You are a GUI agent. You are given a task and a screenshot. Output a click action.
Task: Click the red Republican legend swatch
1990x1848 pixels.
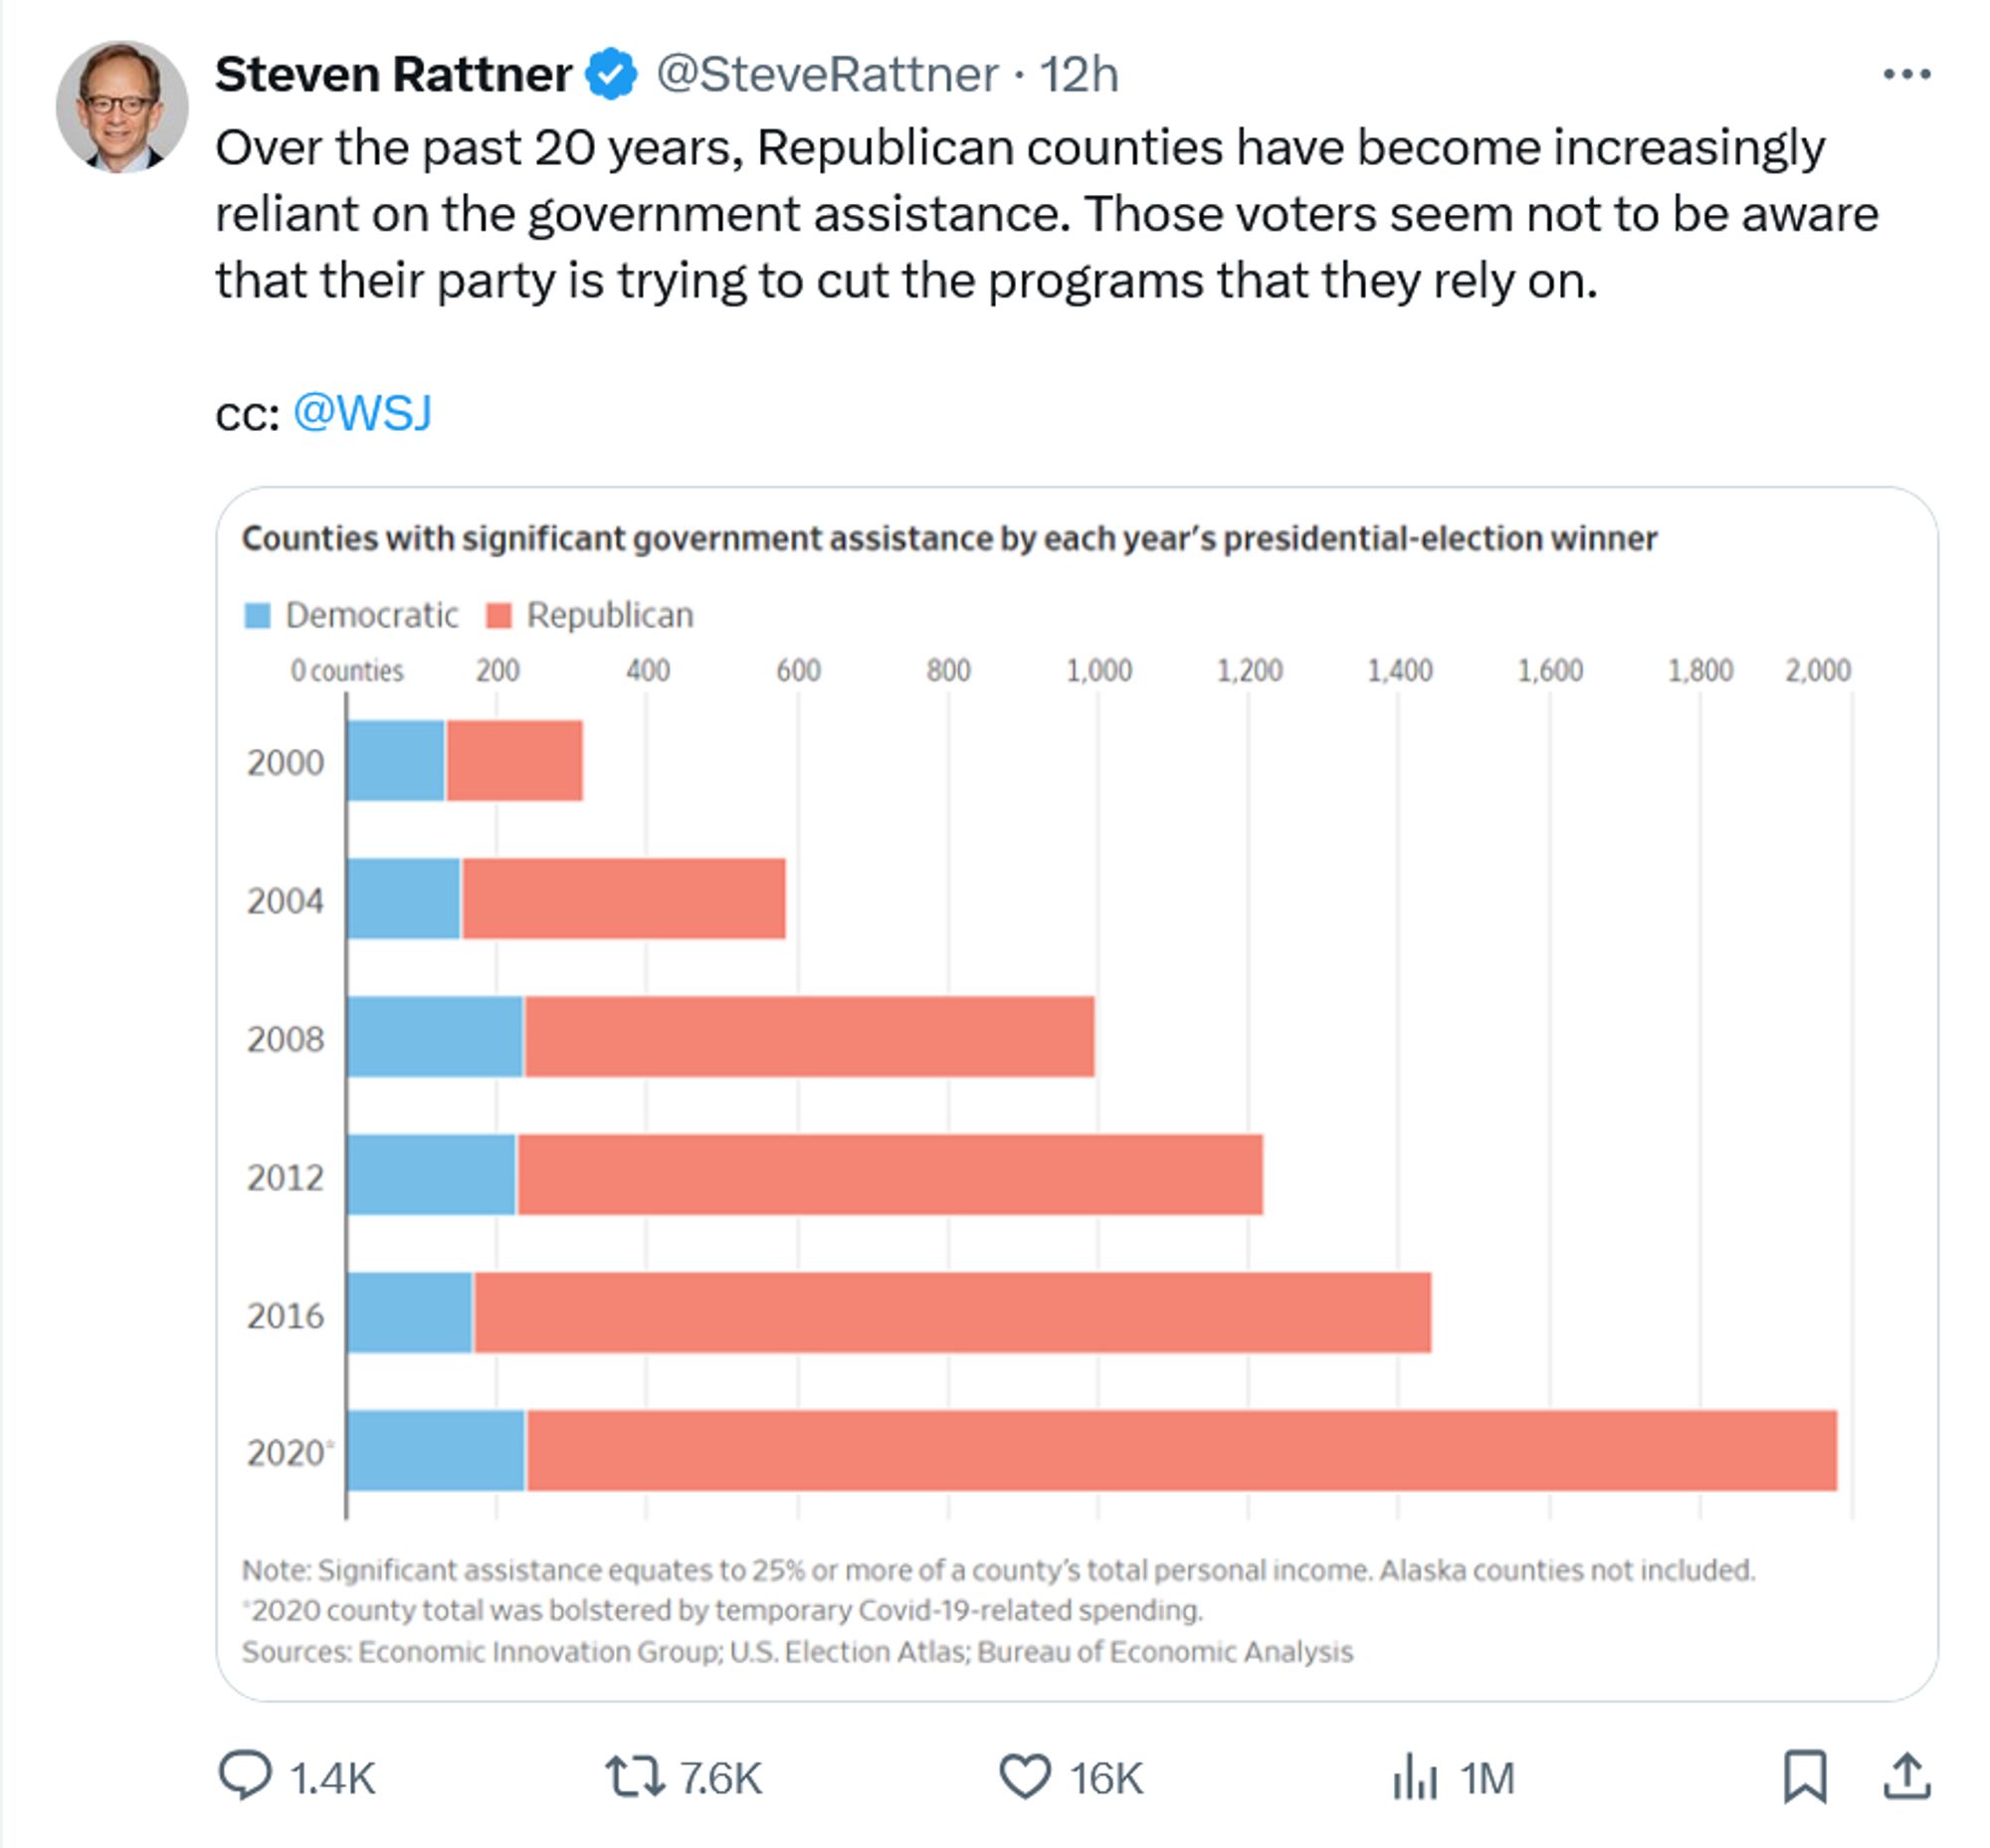pos(498,615)
